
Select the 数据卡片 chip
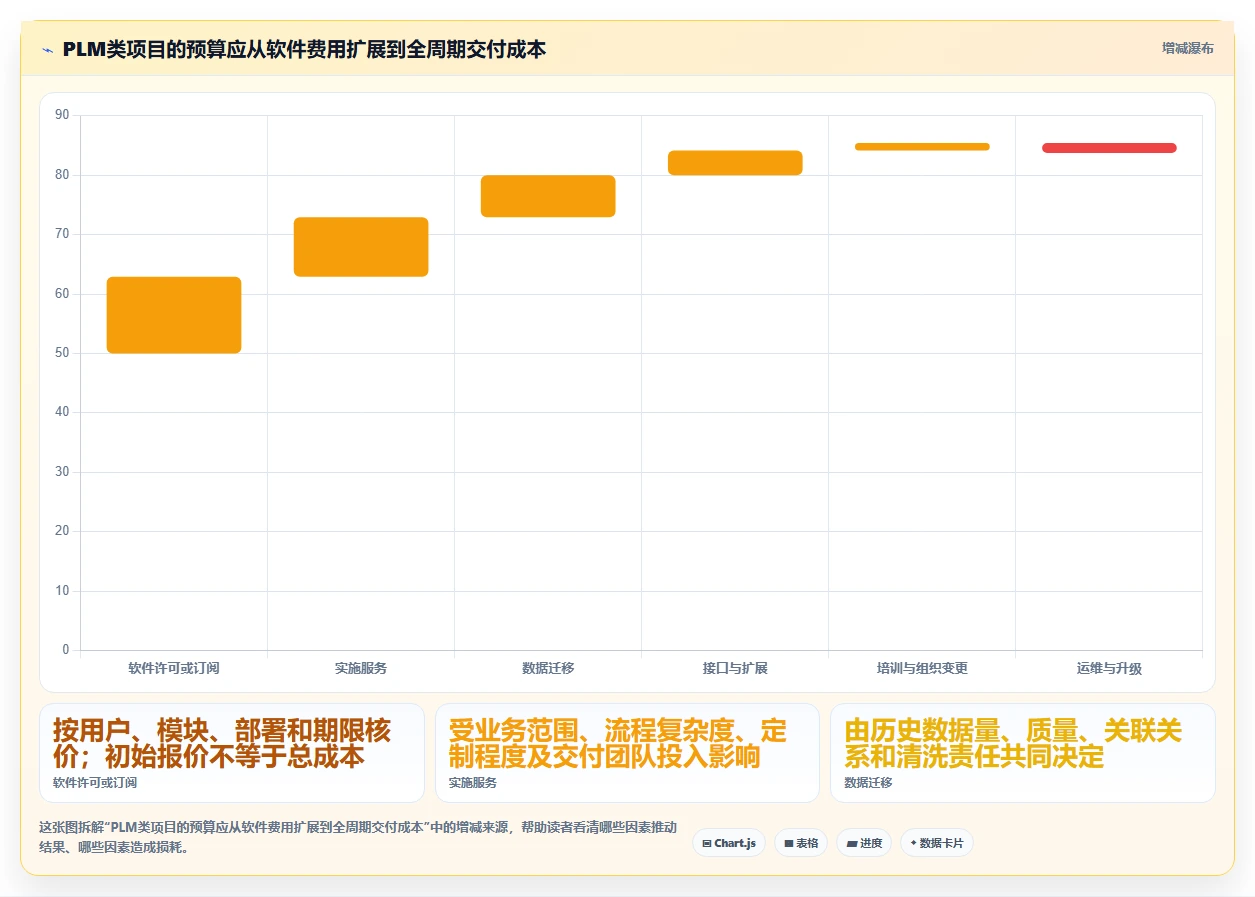[937, 843]
